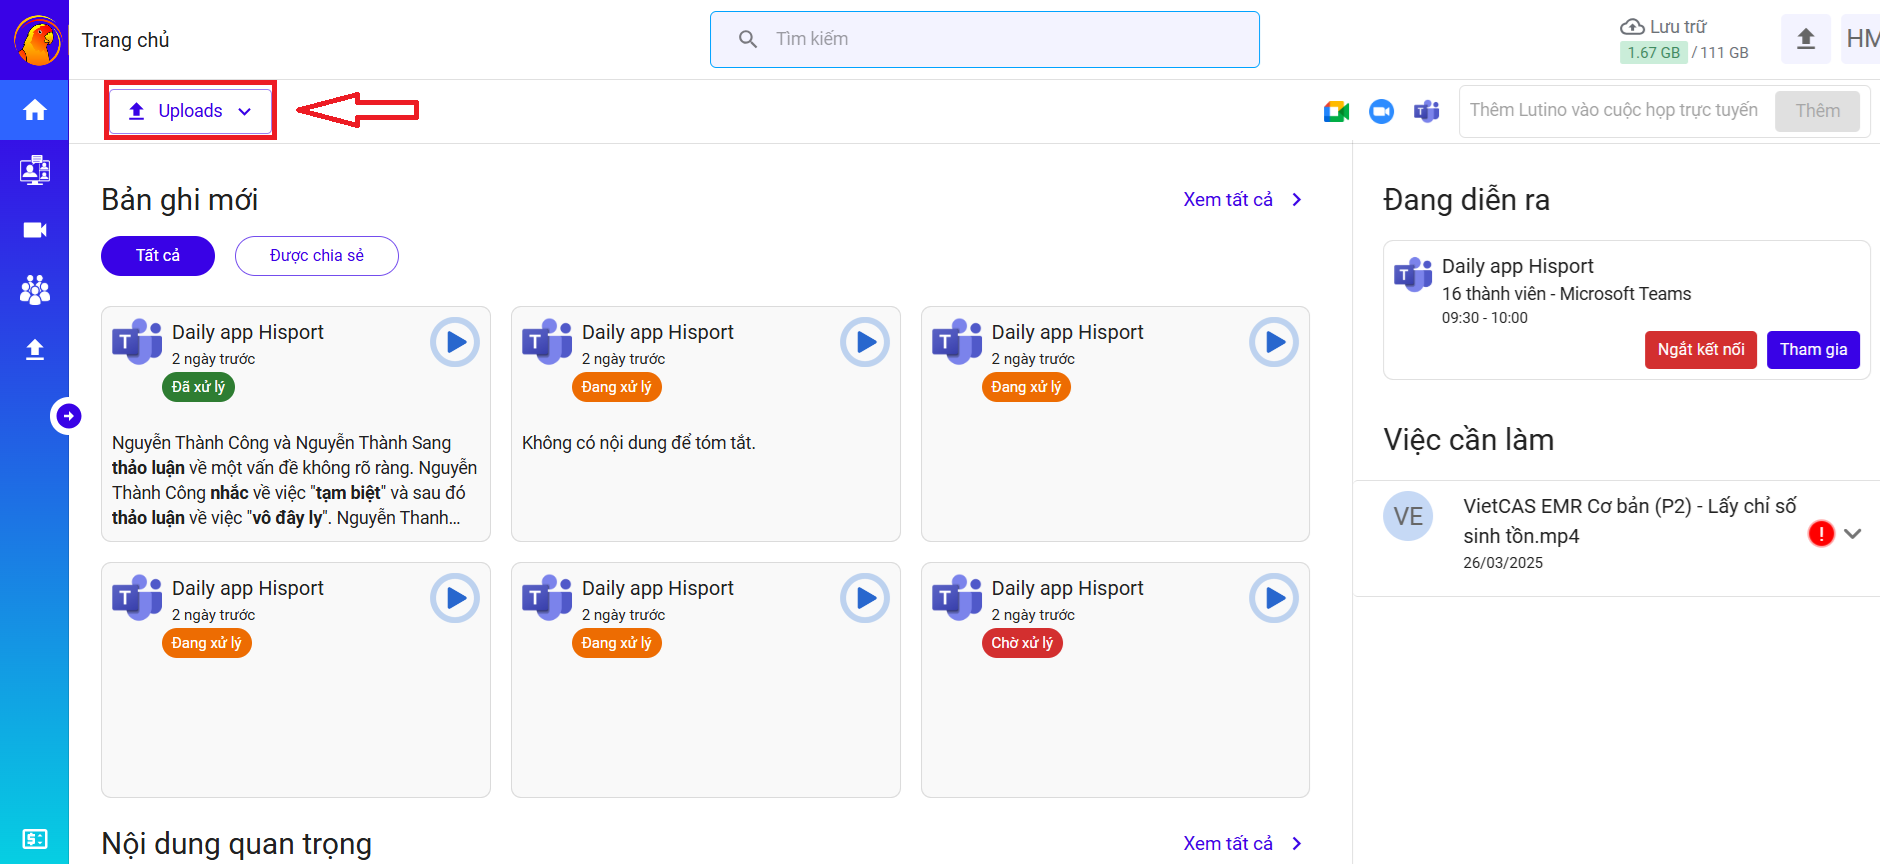The height and width of the screenshot is (864, 1880).
Task: Select the Được chia sẻ filter tab
Action: (x=317, y=256)
